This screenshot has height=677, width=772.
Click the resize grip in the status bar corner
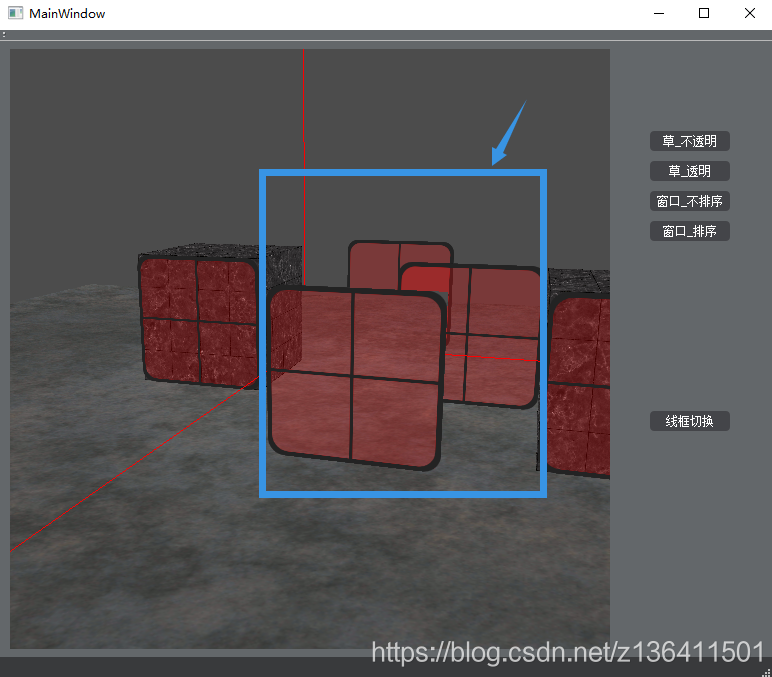coord(767,673)
